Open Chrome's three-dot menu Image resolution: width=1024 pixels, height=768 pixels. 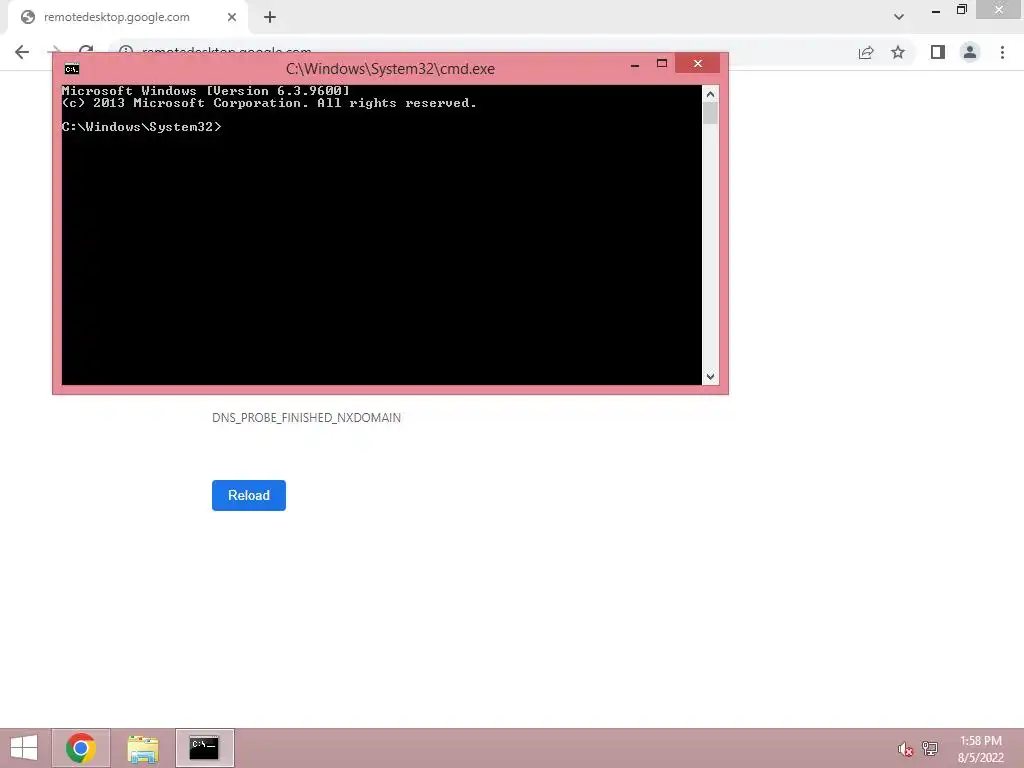click(x=1002, y=52)
